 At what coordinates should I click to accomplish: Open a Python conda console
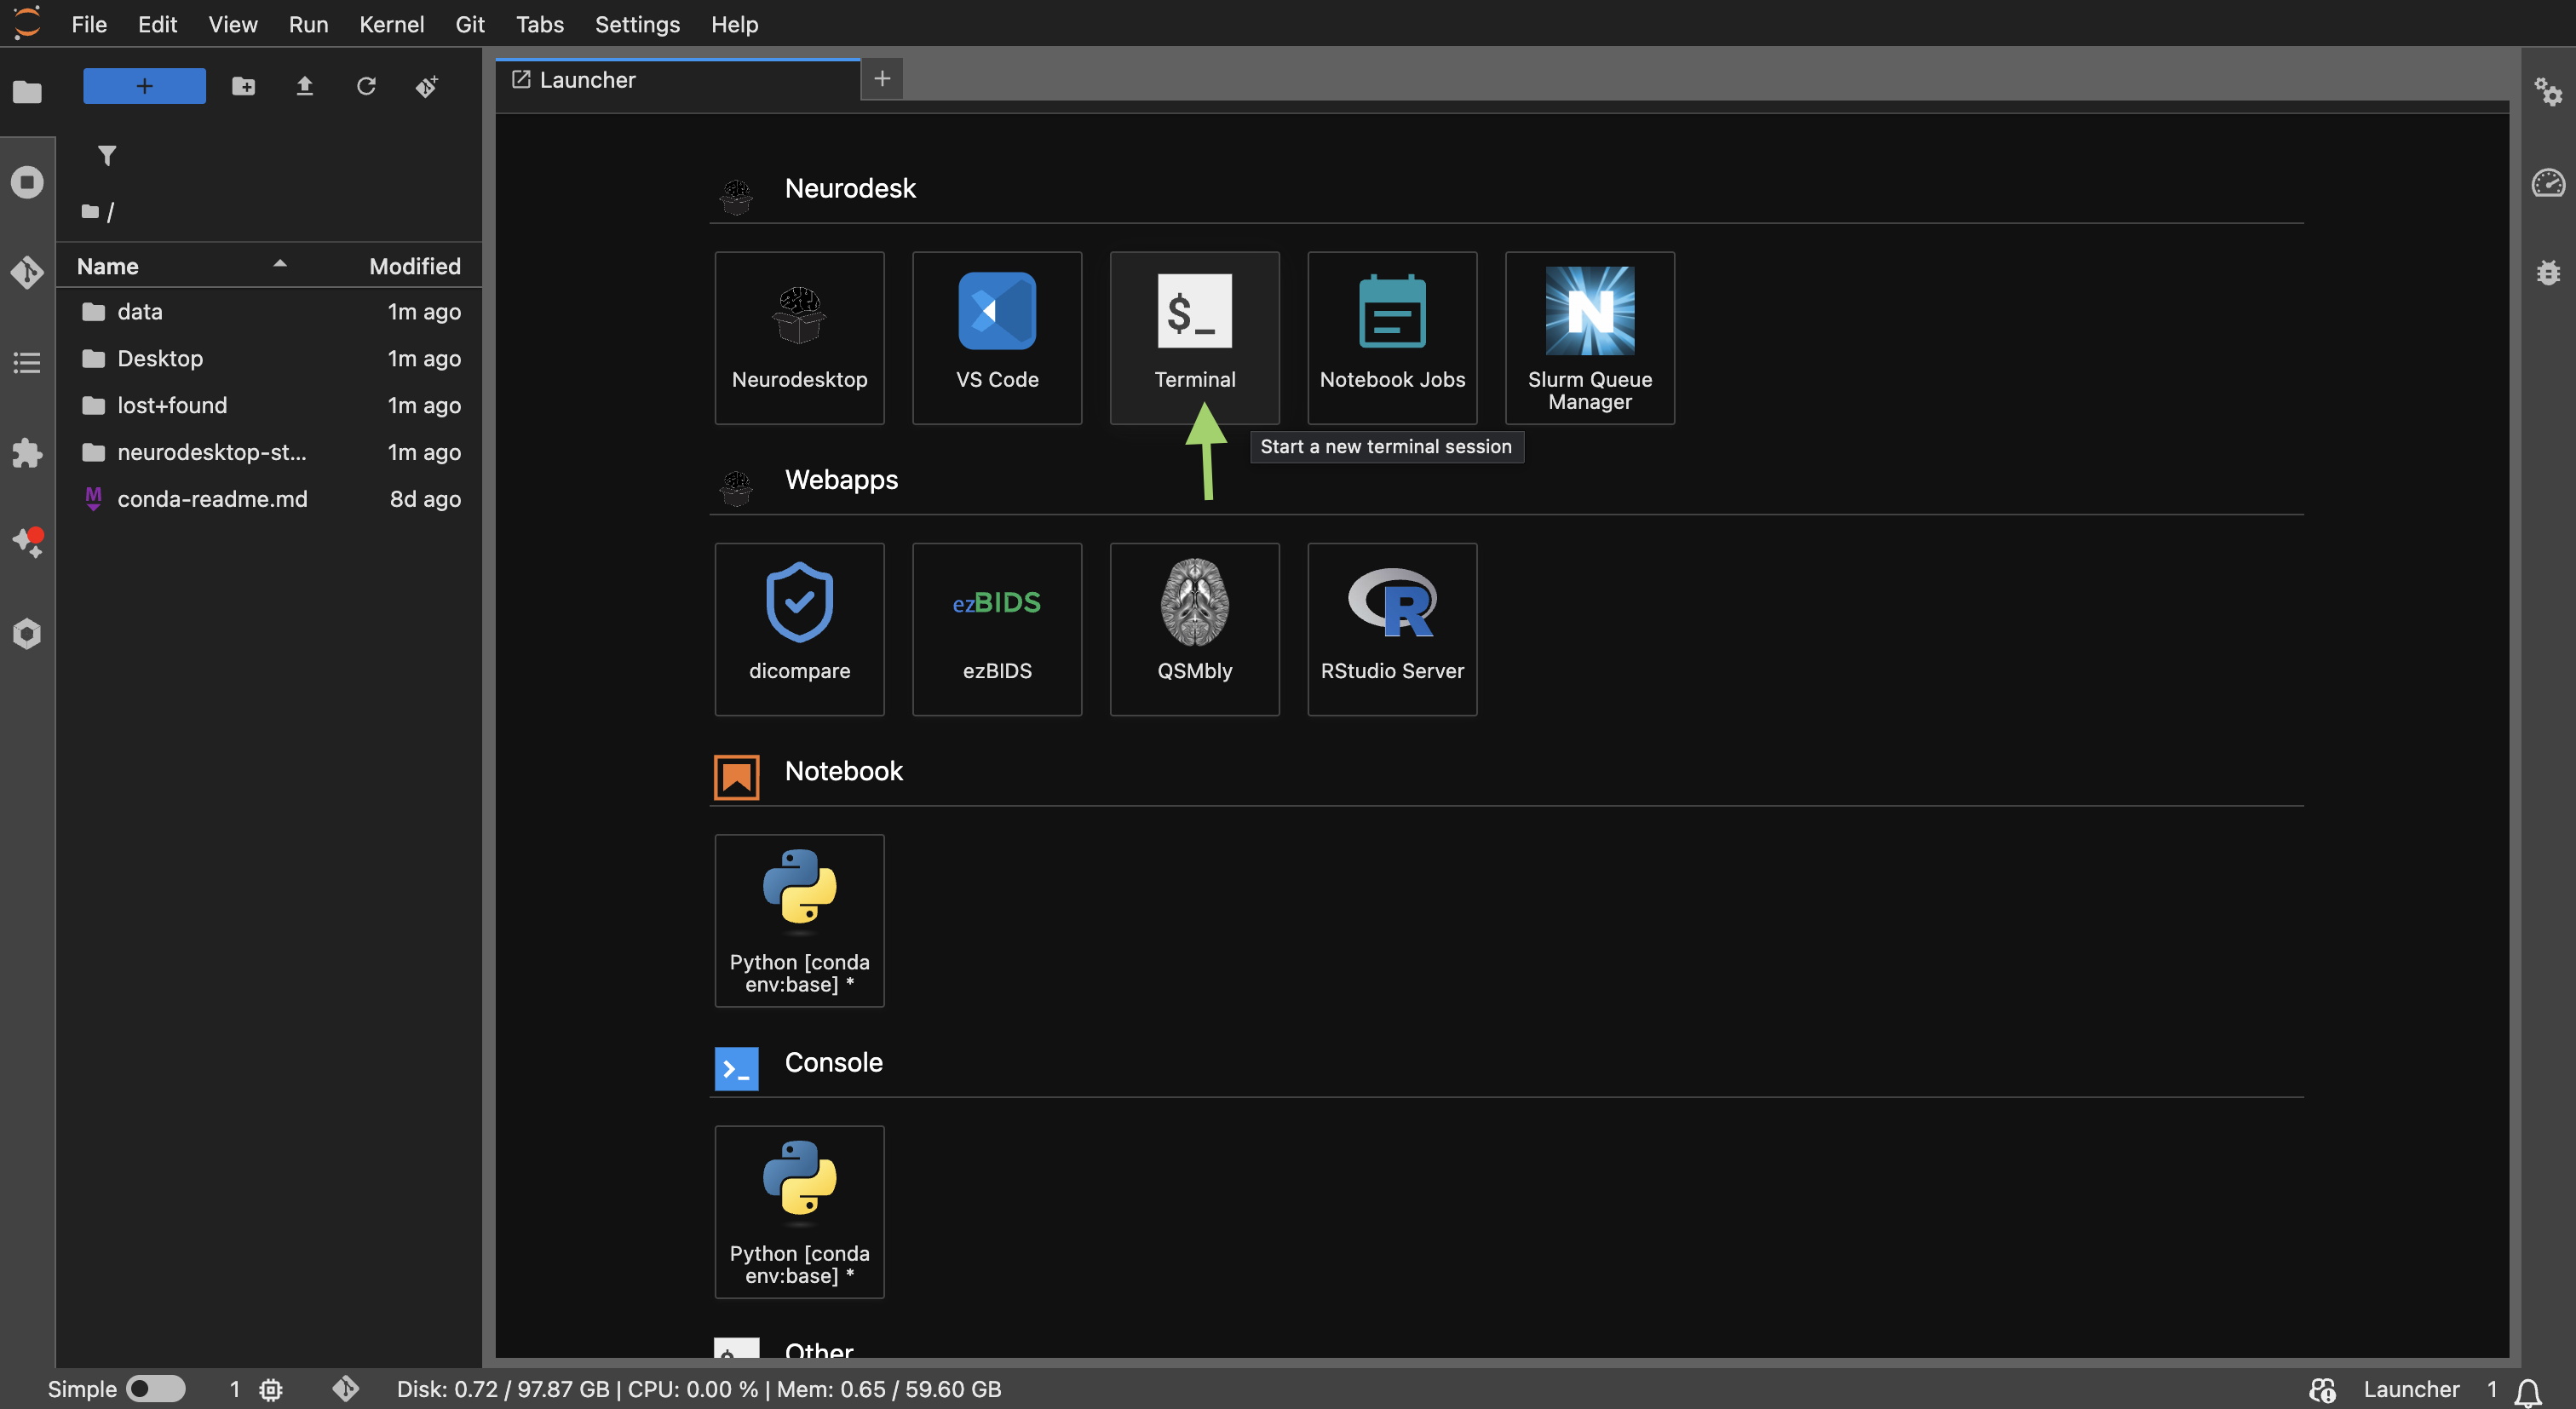pyautogui.click(x=799, y=1211)
